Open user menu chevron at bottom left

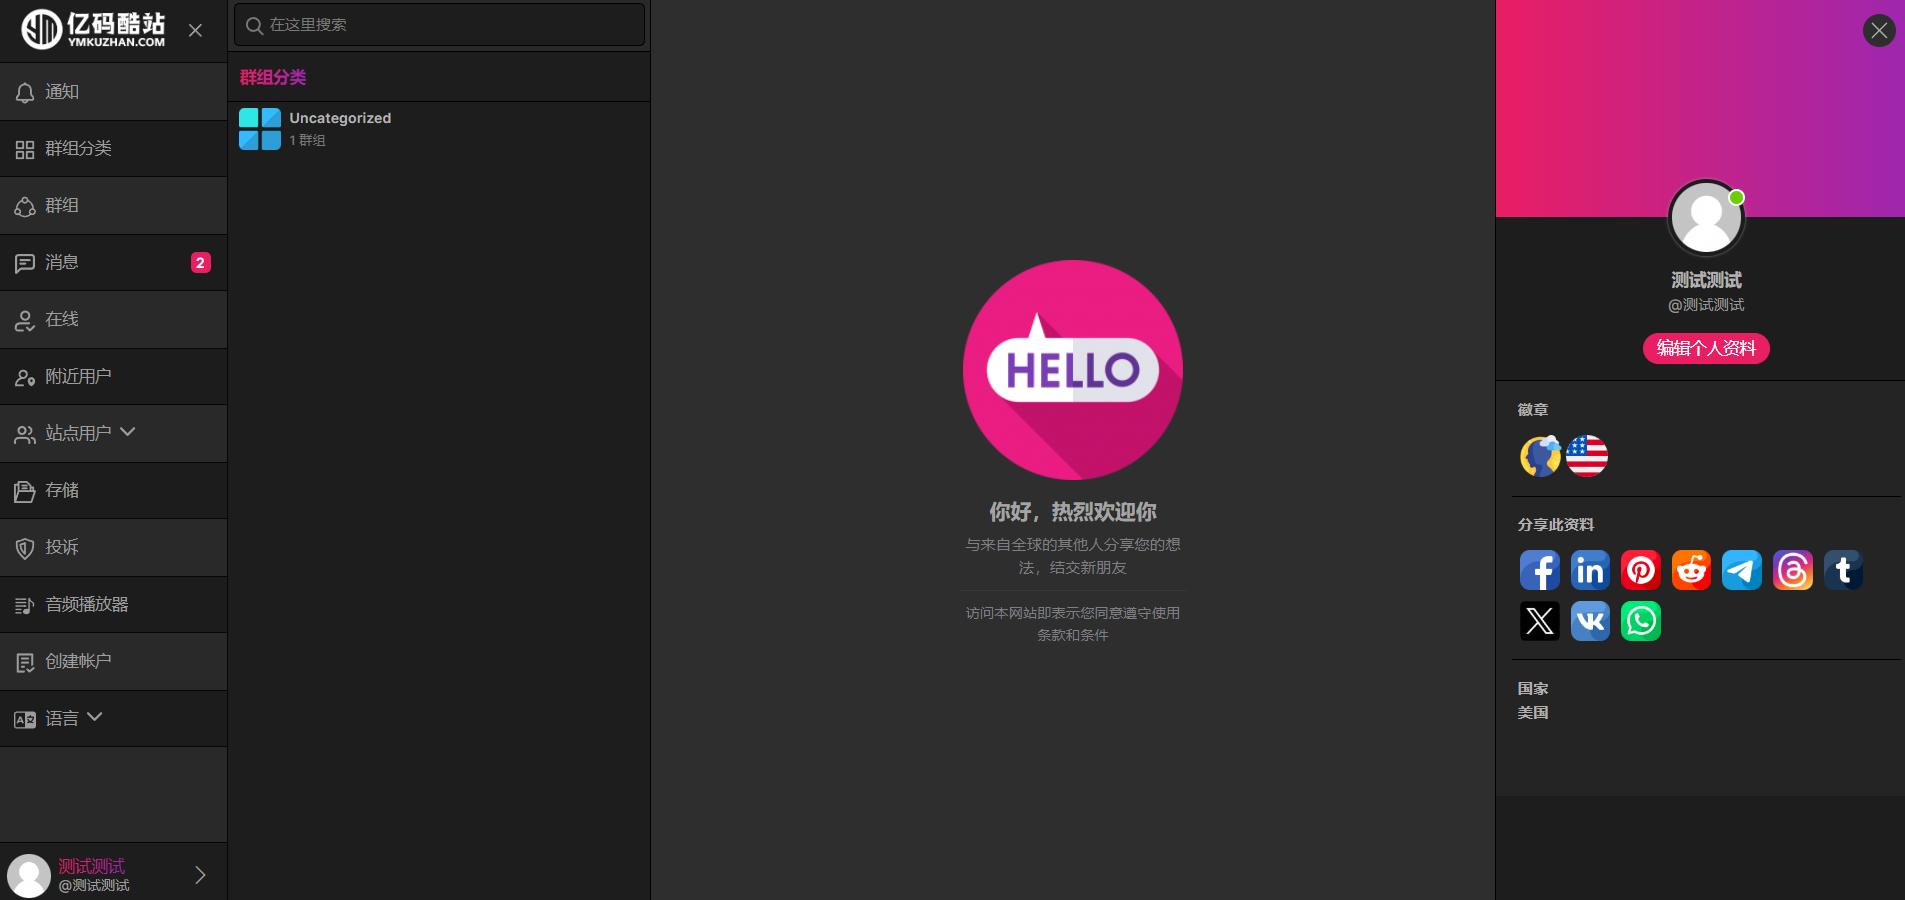click(x=200, y=875)
